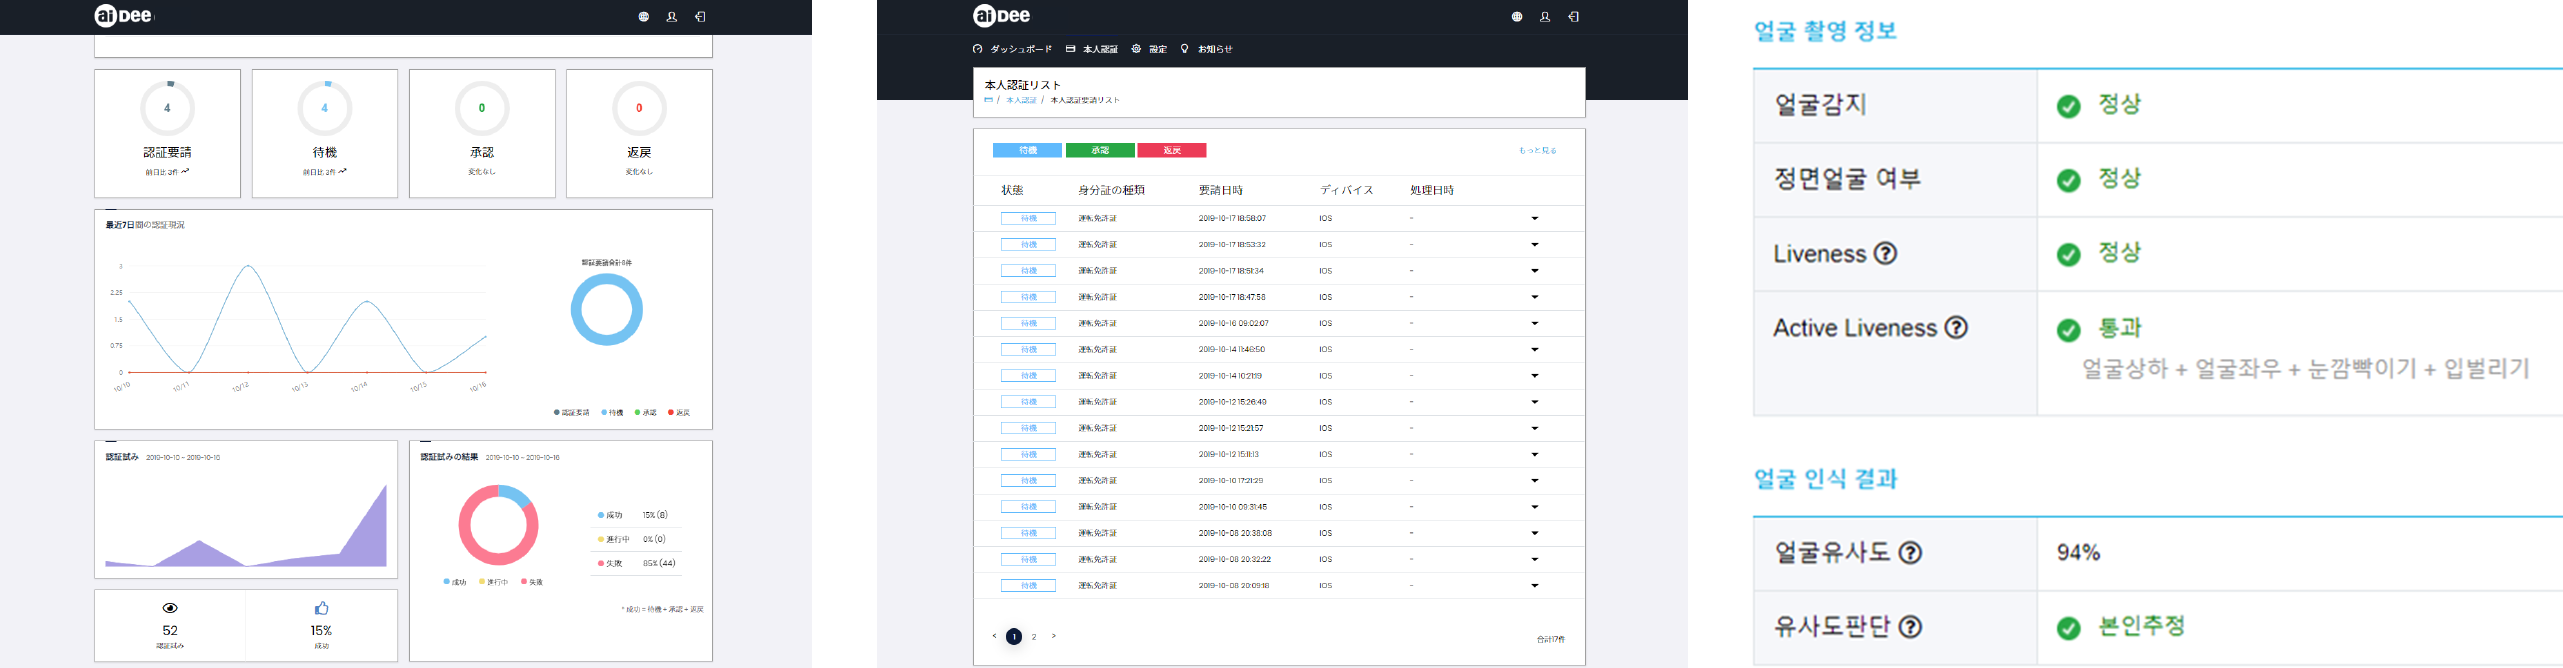Viewport: 2563px width, 668px height.
Task: Click green check icon in 정면얼굴 여부 row
Action: click(x=2068, y=180)
